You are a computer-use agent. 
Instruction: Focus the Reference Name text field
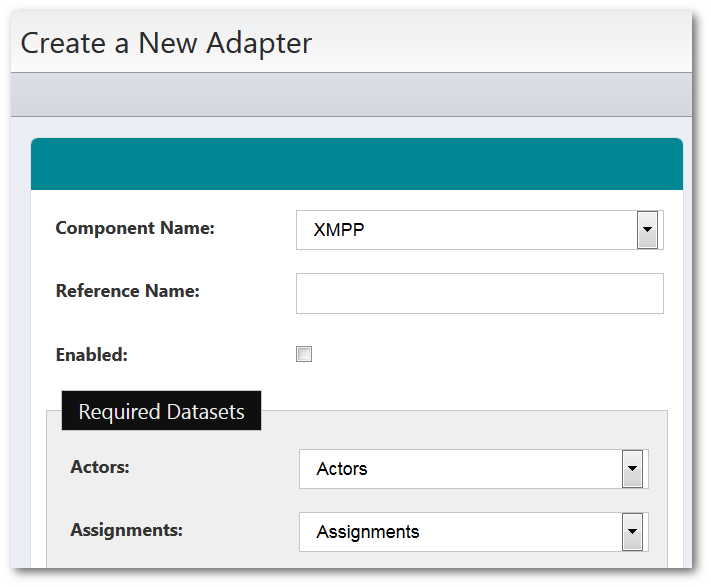point(479,293)
